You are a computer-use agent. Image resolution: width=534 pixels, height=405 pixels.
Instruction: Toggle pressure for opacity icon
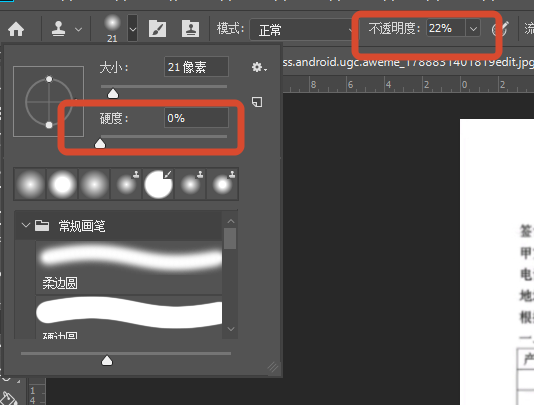(500, 29)
